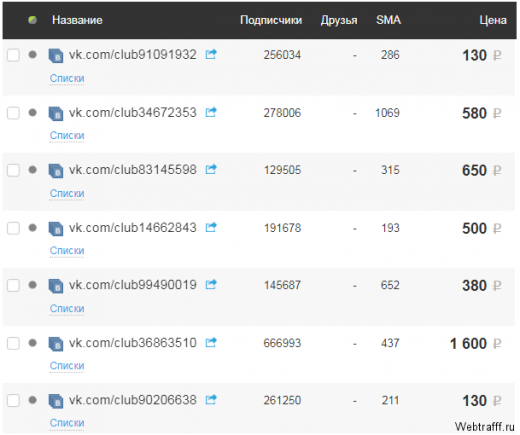Screen dimensions: 520x435
Task: Click SMA value 1069
Action: coord(387,113)
